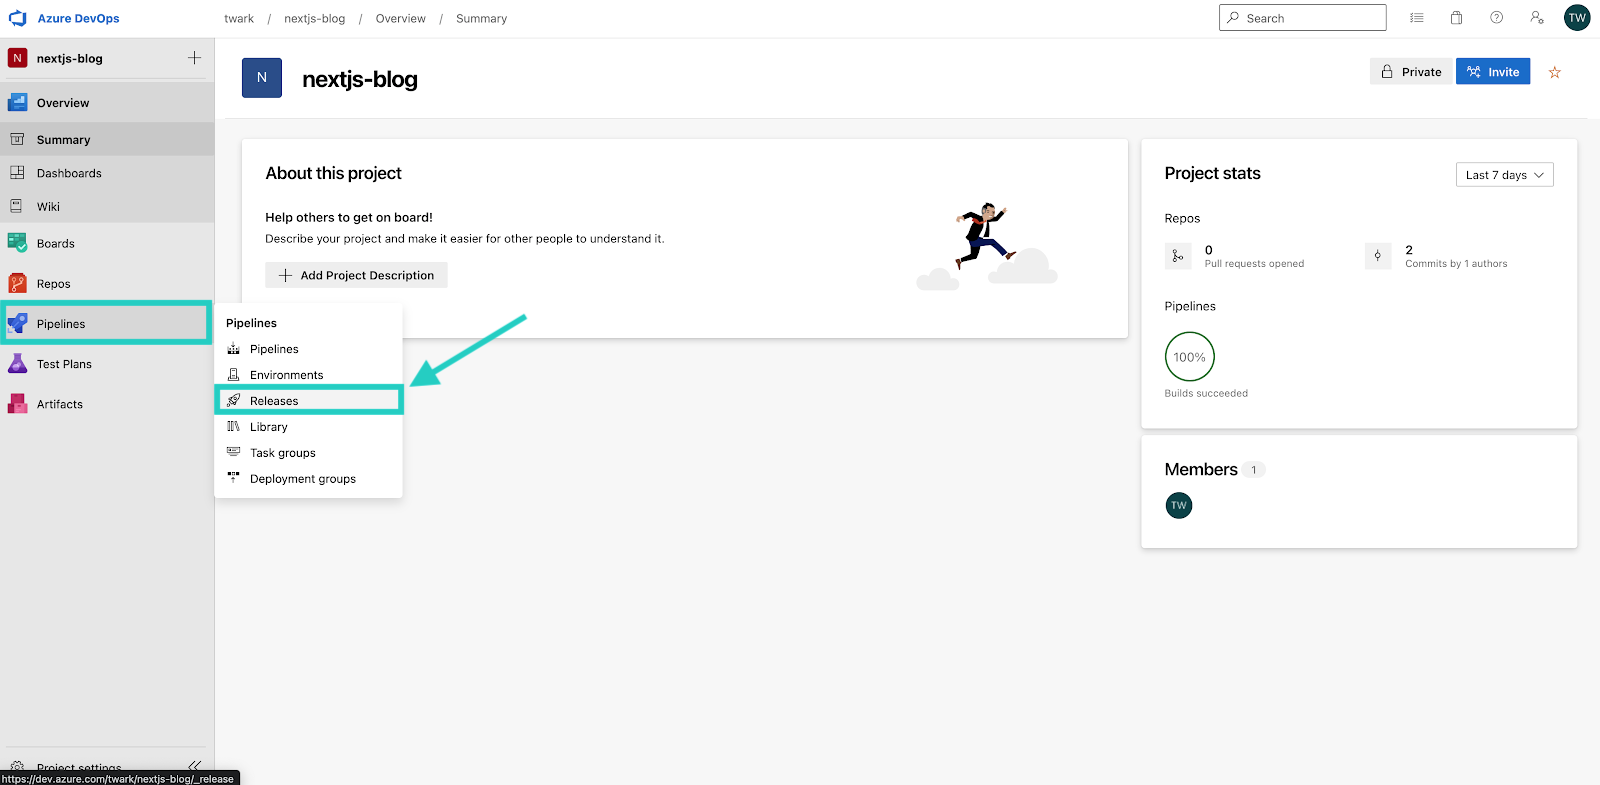Open the User settings icon
Screen dimensions: 1600x785
click(x=1537, y=18)
